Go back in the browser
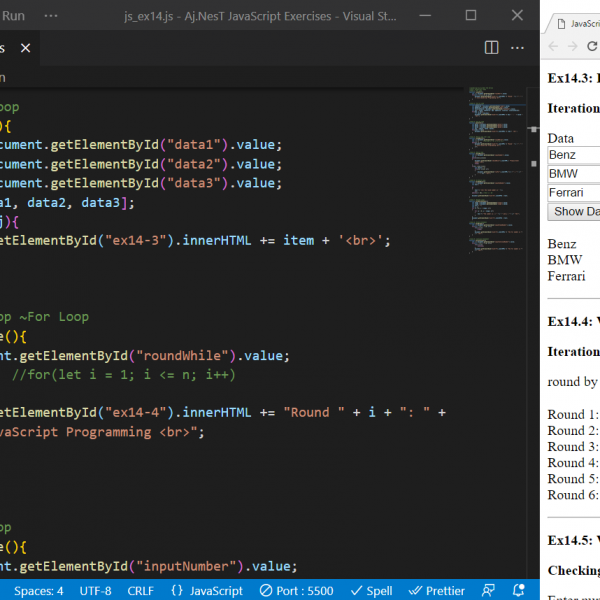The image size is (600, 600). pyautogui.click(x=555, y=47)
